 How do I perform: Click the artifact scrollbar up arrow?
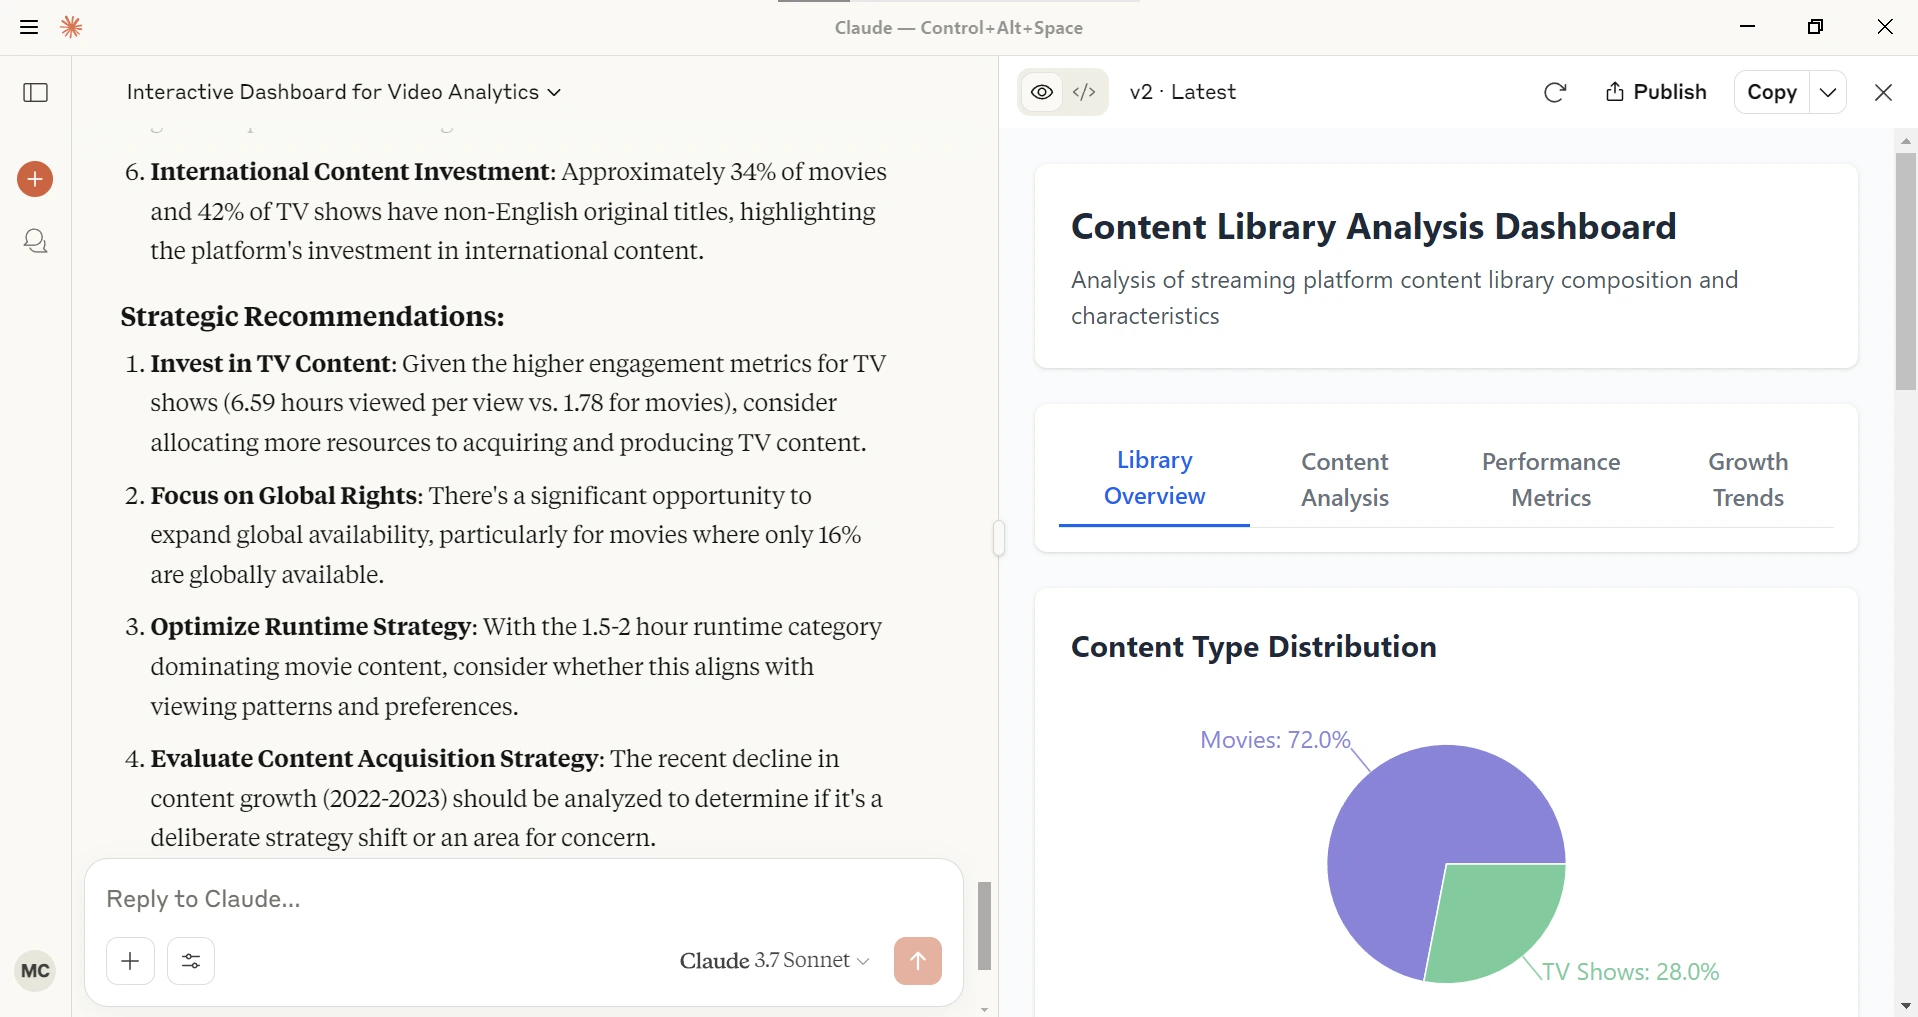(1906, 141)
